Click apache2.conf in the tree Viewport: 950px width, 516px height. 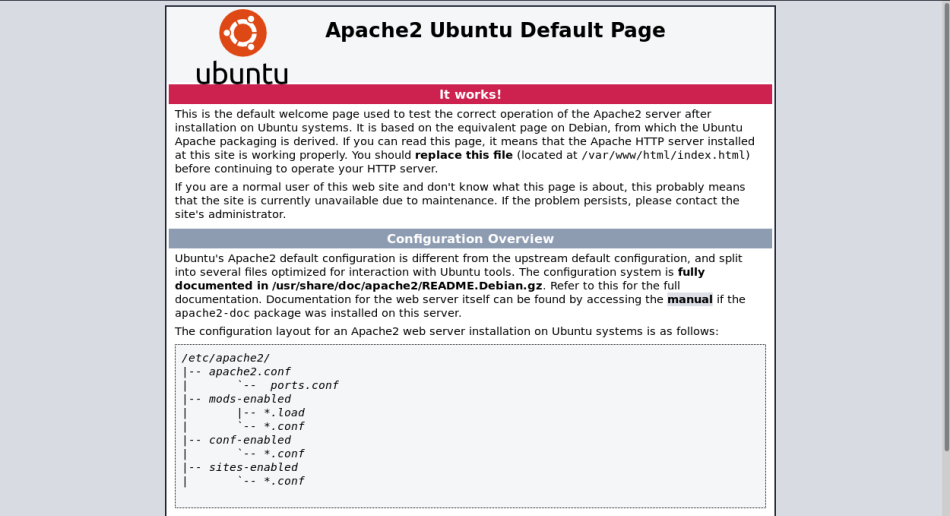(250, 372)
